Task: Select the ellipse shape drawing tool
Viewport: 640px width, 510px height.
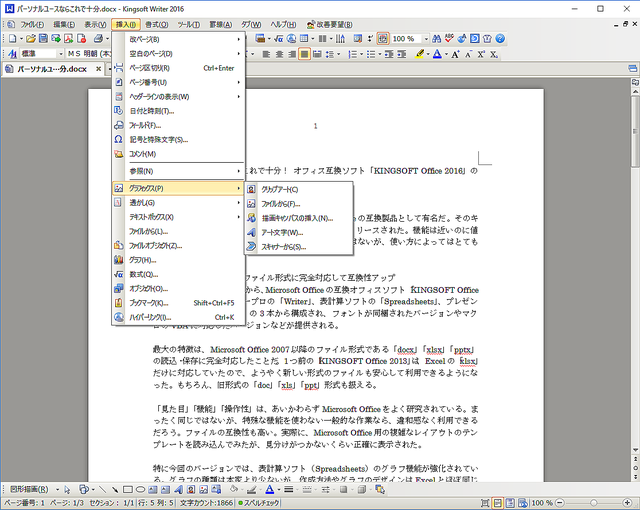Action: [x=140, y=489]
